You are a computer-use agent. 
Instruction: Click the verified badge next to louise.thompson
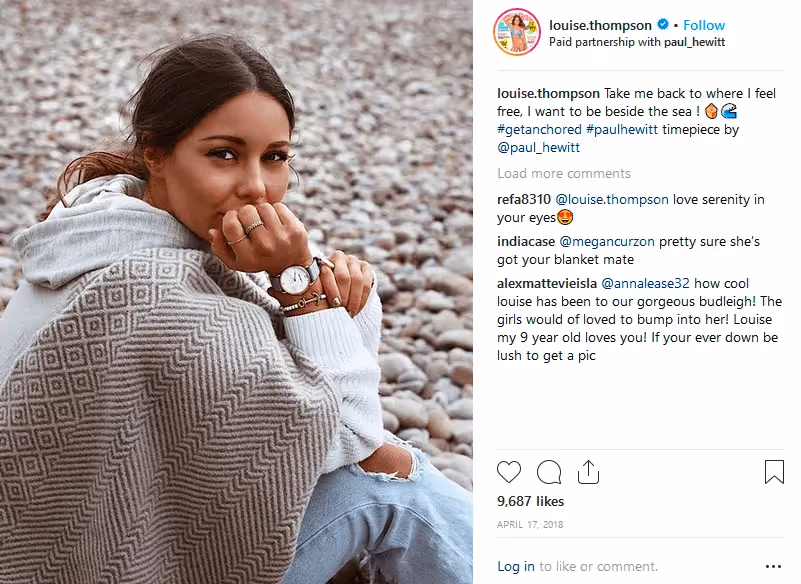[x=661, y=24]
